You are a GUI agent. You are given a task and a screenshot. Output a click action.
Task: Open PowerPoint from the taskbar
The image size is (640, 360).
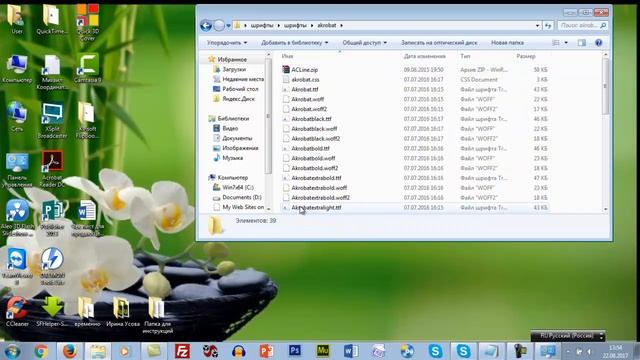[x=267, y=351]
